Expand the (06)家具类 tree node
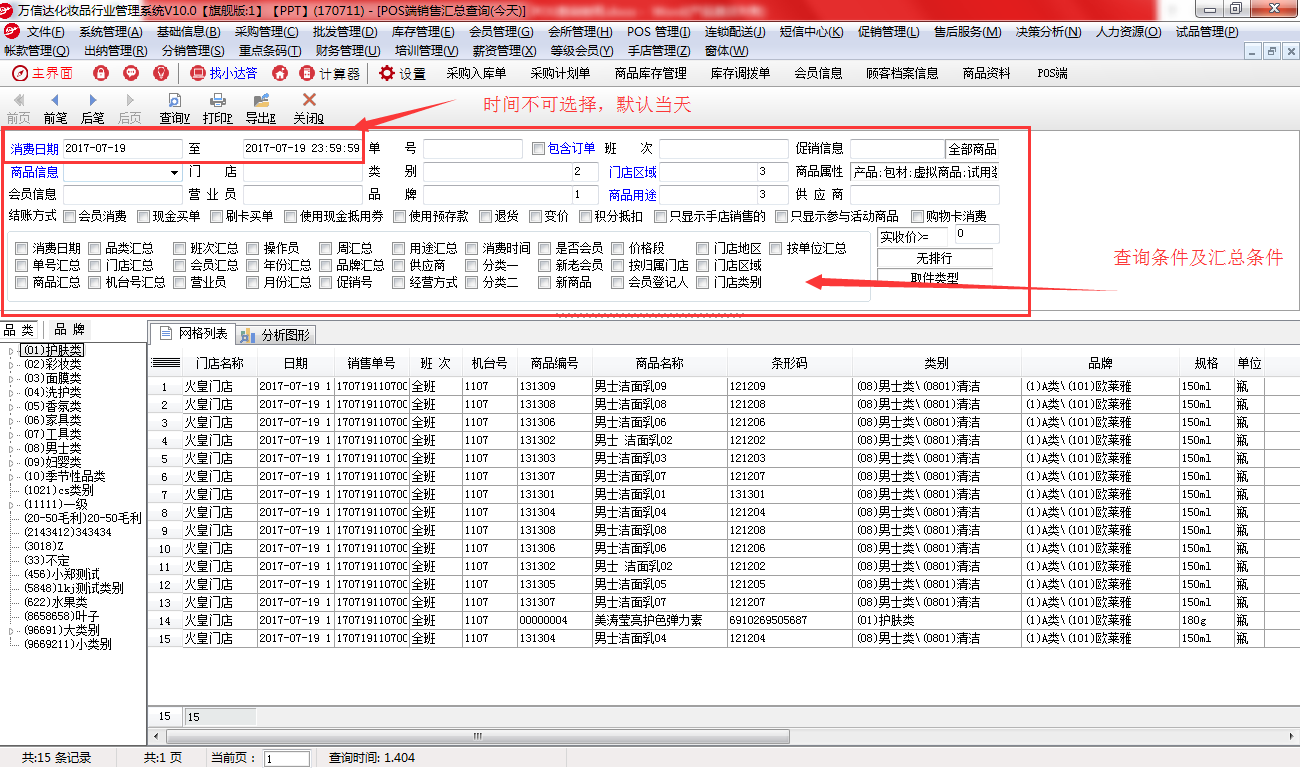This screenshot has height=768, width=1300. (11, 420)
